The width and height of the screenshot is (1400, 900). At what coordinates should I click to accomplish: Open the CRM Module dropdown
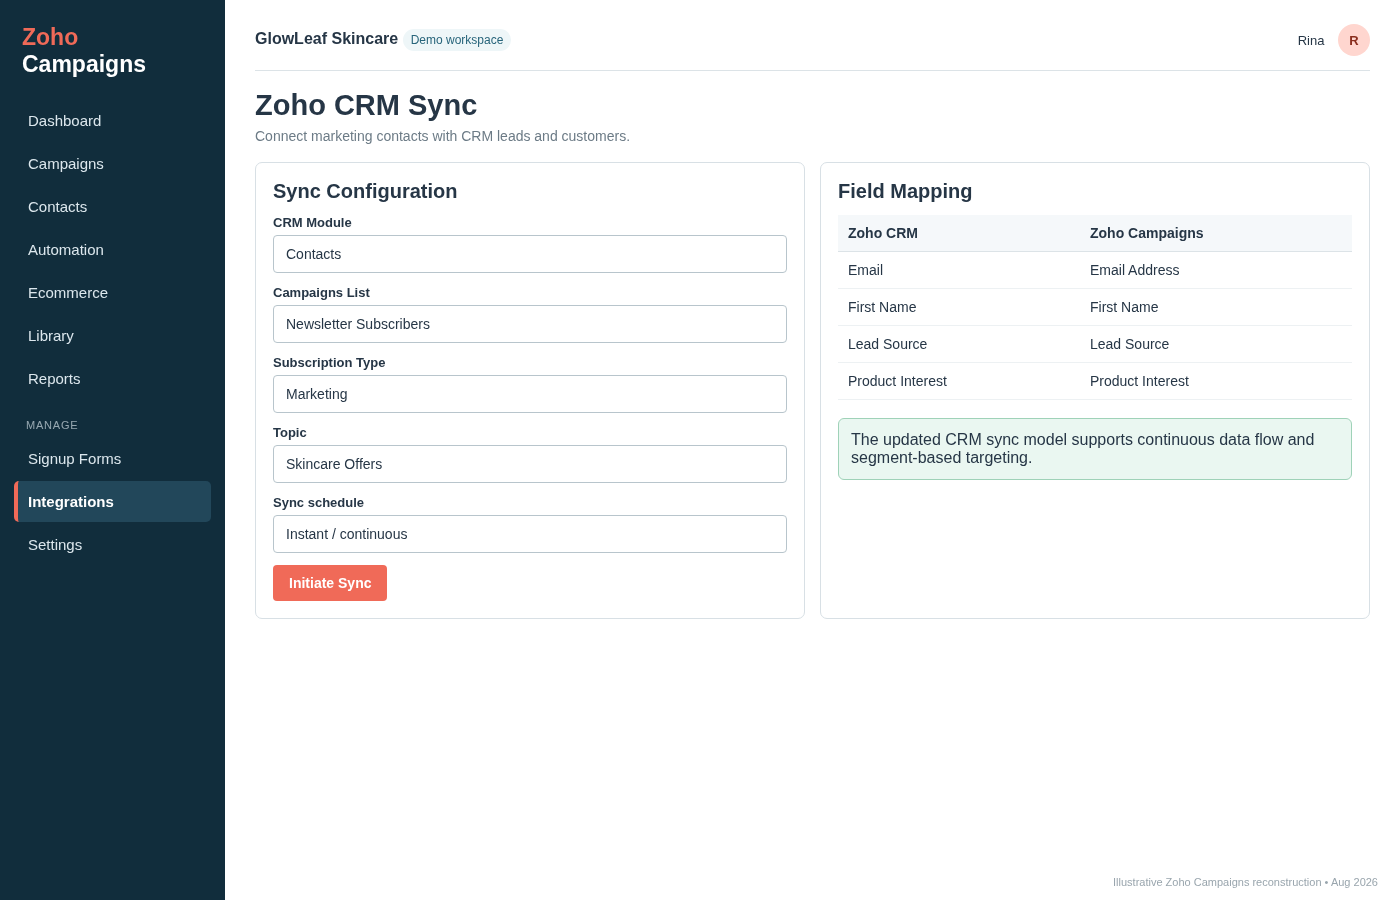(530, 254)
